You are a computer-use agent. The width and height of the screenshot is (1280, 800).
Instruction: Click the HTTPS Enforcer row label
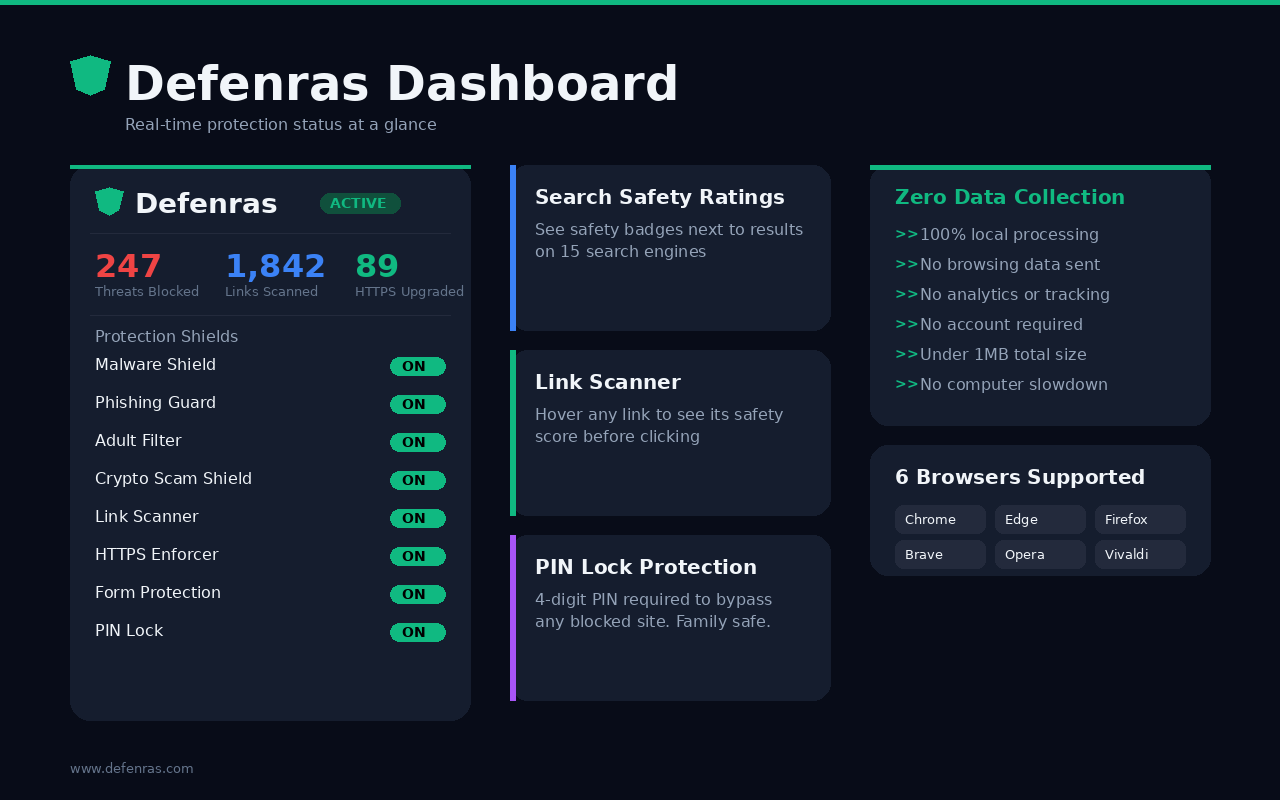pos(156,555)
